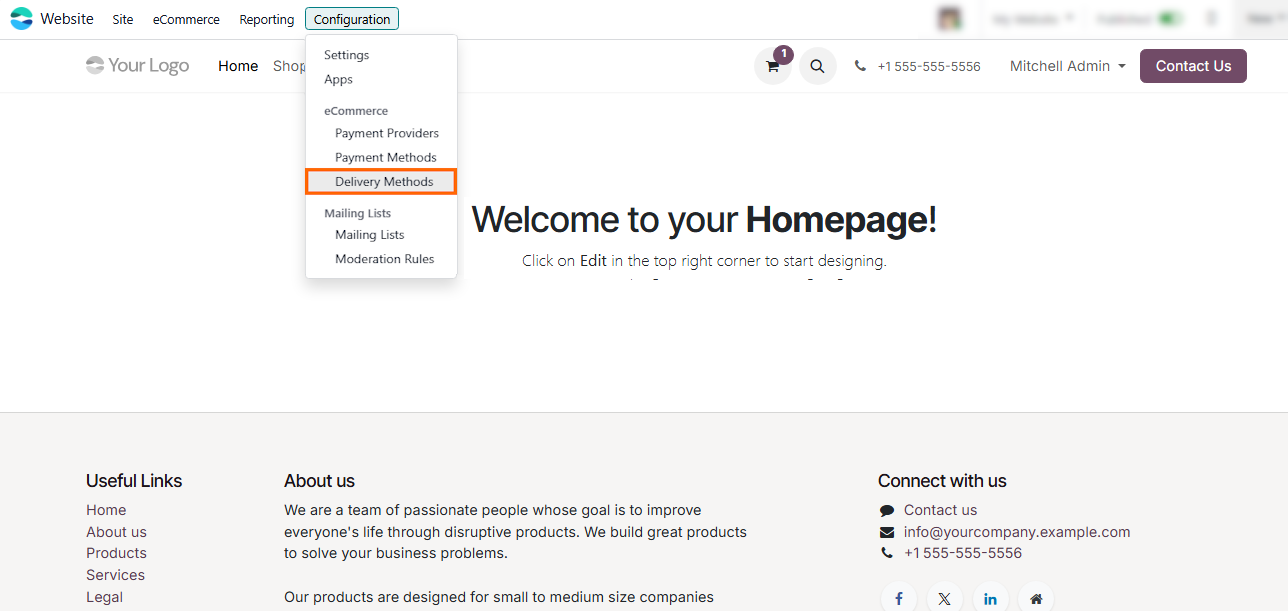The height and width of the screenshot is (611, 1288).
Task: Click the Facebook social icon
Action: point(899,598)
